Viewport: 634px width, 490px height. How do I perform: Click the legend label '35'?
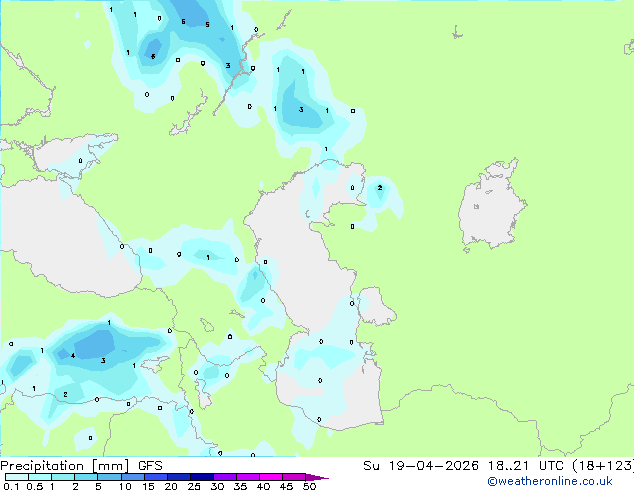pos(240,486)
